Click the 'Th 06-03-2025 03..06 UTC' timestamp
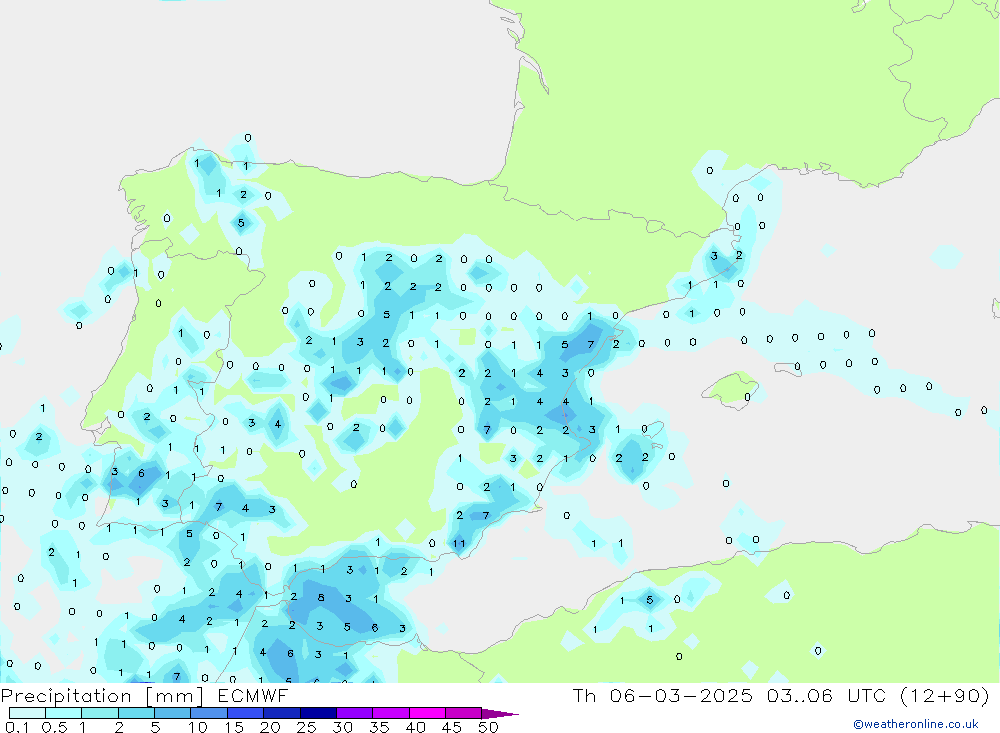Screen dimensions: 1000x733 click(x=731, y=695)
